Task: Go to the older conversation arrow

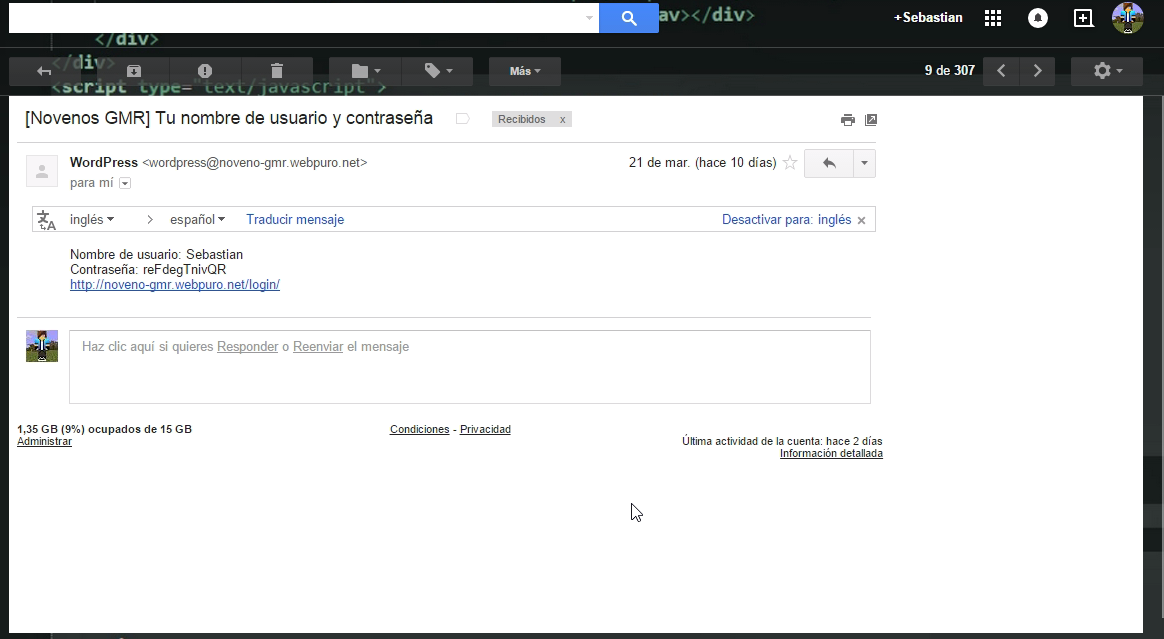Action: 1037,71
